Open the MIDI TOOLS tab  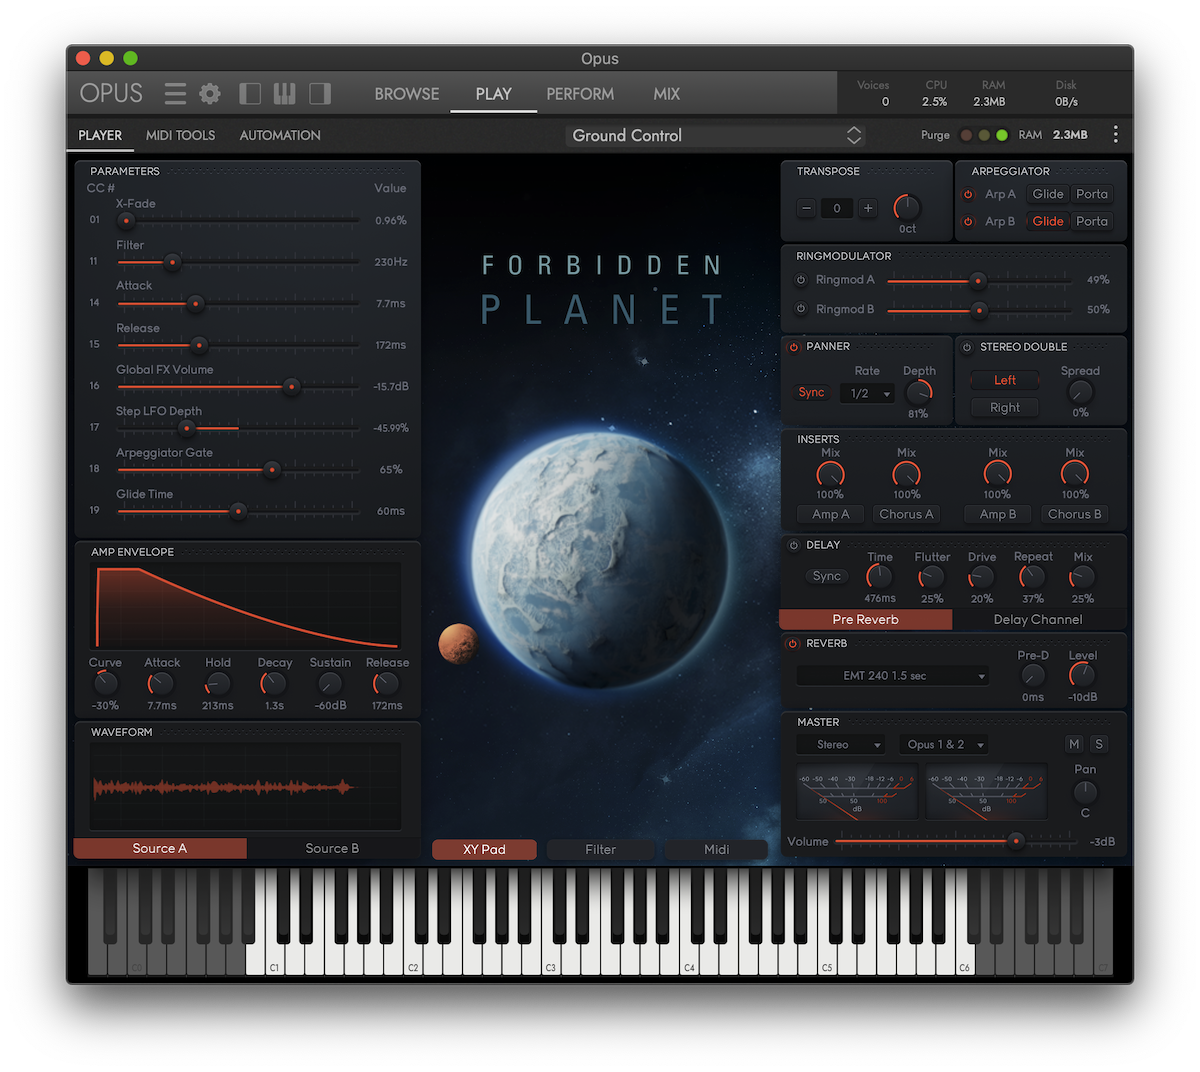click(180, 135)
